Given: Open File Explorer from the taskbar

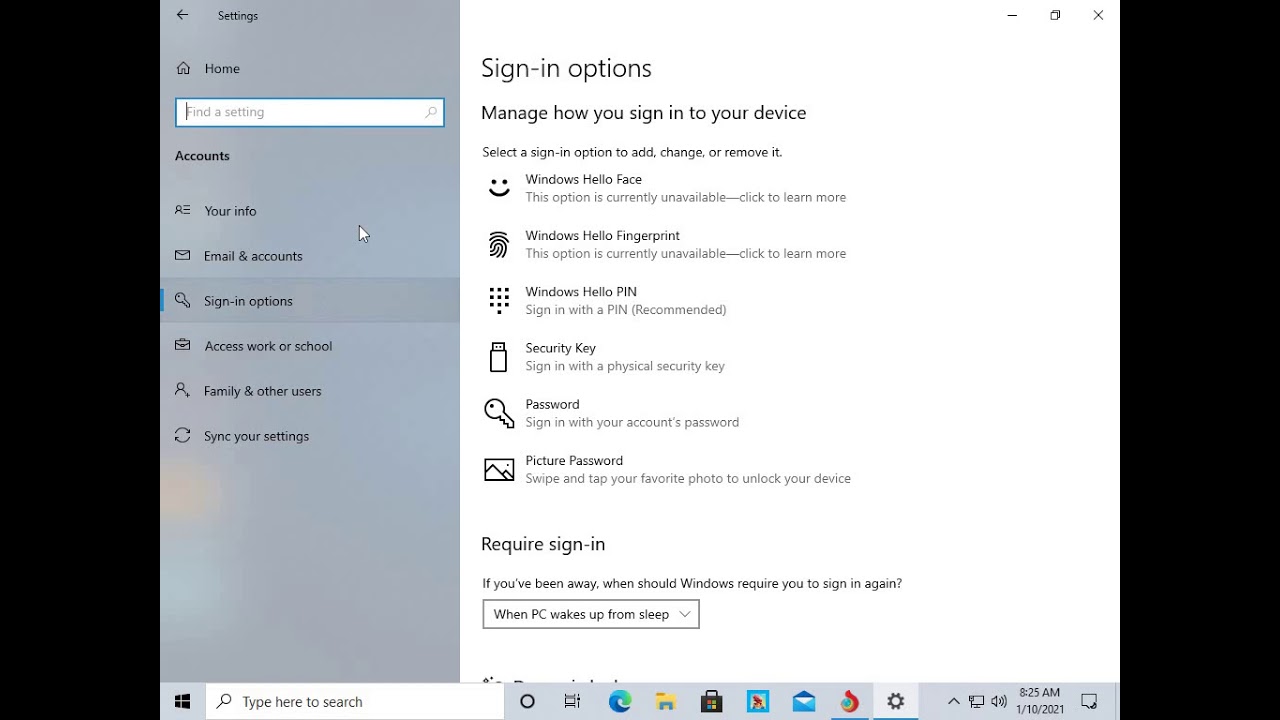Looking at the screenshot, I should [666, 702].
